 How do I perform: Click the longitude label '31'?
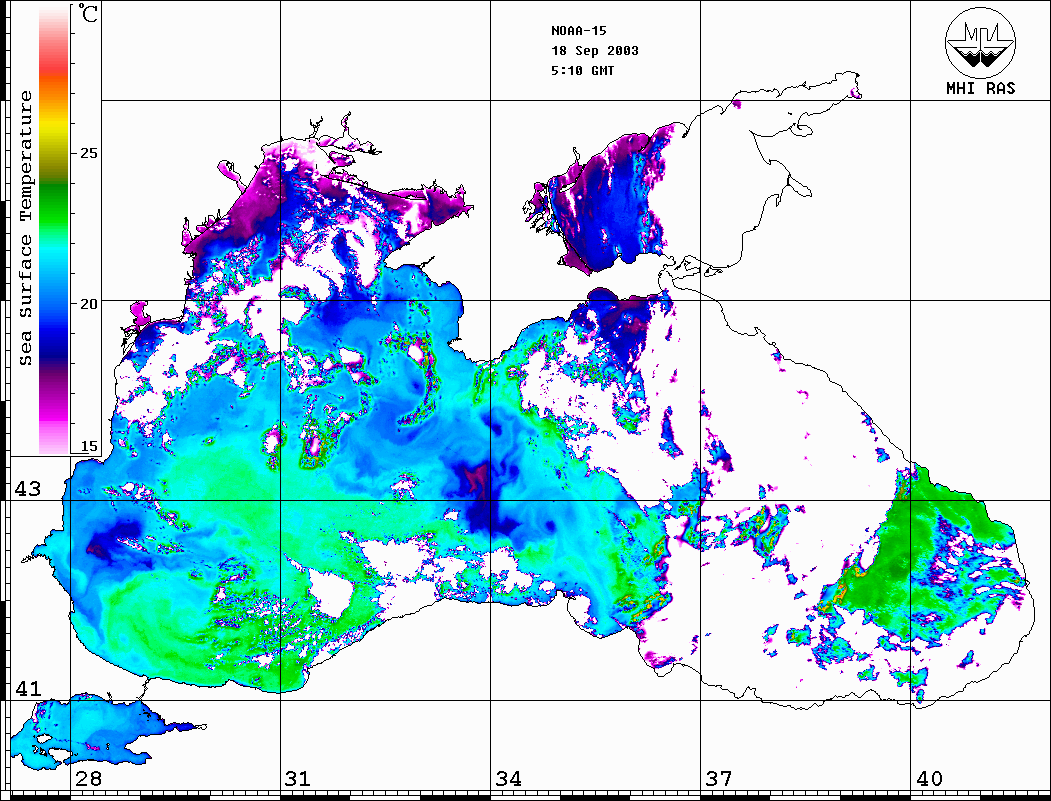tap(298, 778)
